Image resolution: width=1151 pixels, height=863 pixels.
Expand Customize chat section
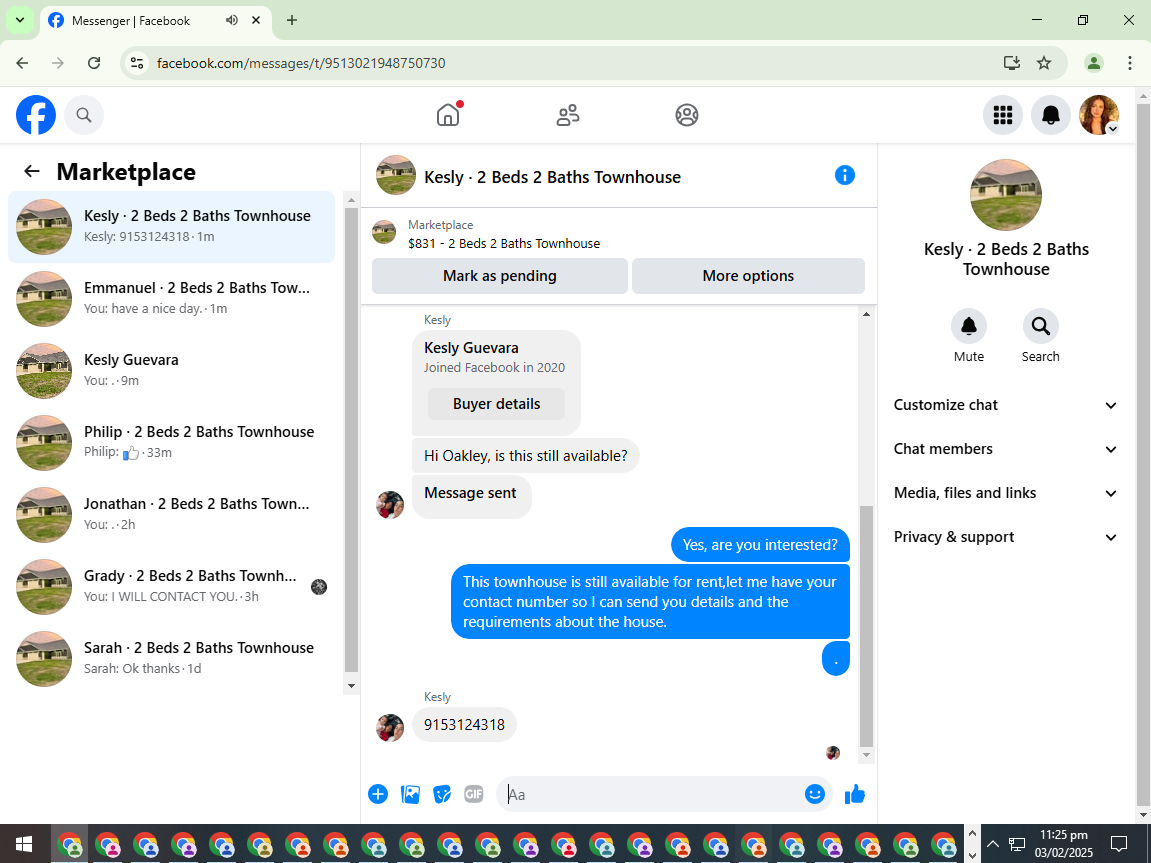tap(1005, 405)
